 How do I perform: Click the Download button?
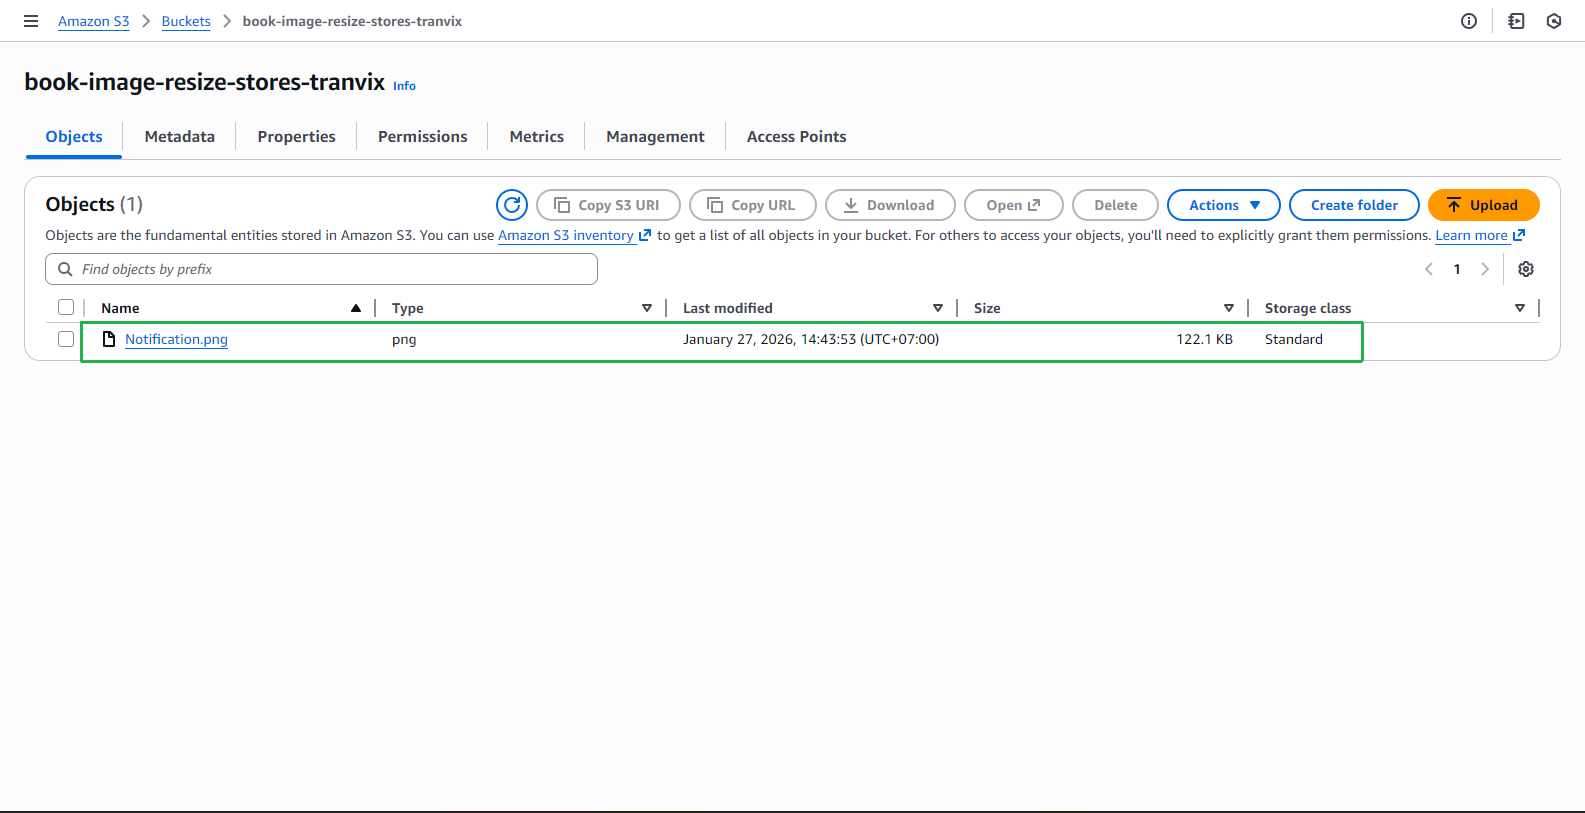point(890,205)
